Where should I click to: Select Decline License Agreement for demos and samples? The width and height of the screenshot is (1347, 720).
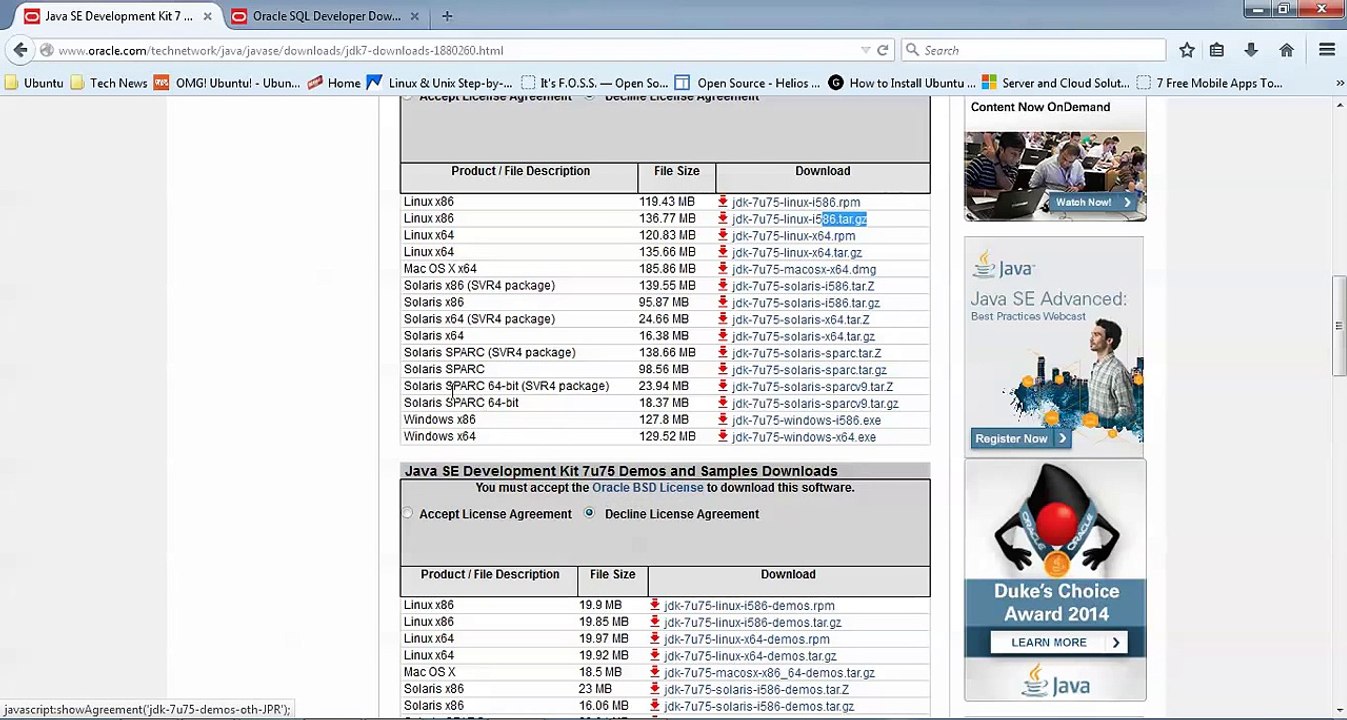coord(589,514)
